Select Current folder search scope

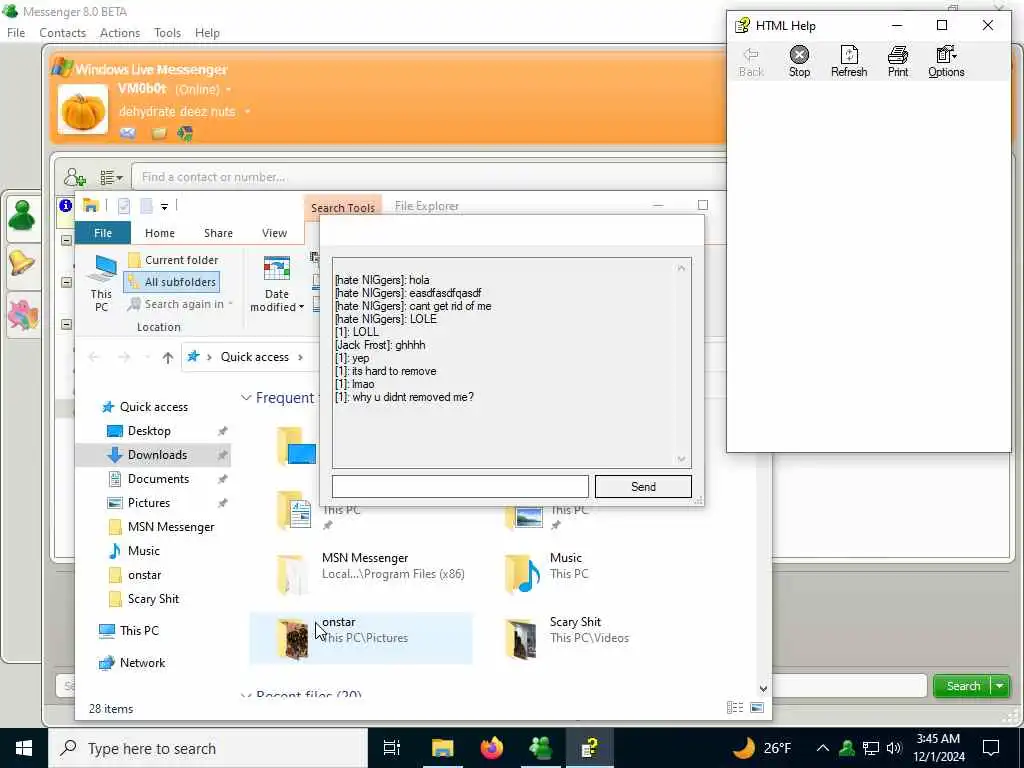[174, 260]
